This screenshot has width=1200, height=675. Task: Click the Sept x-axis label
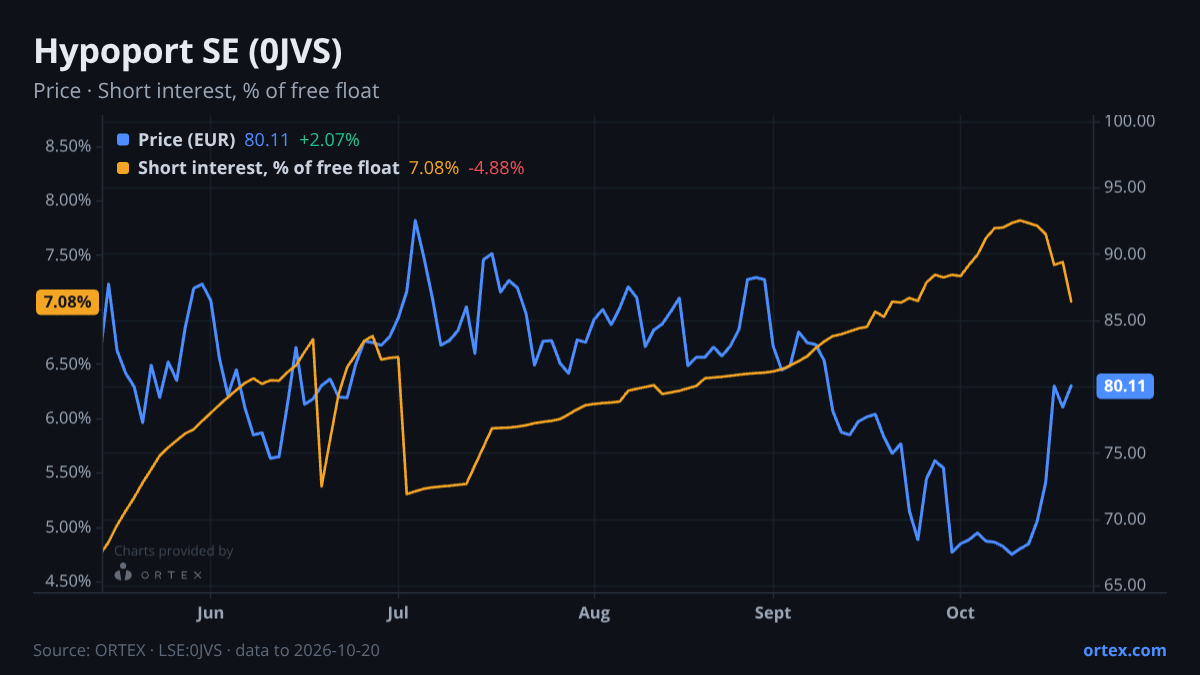tap(773, 611)
